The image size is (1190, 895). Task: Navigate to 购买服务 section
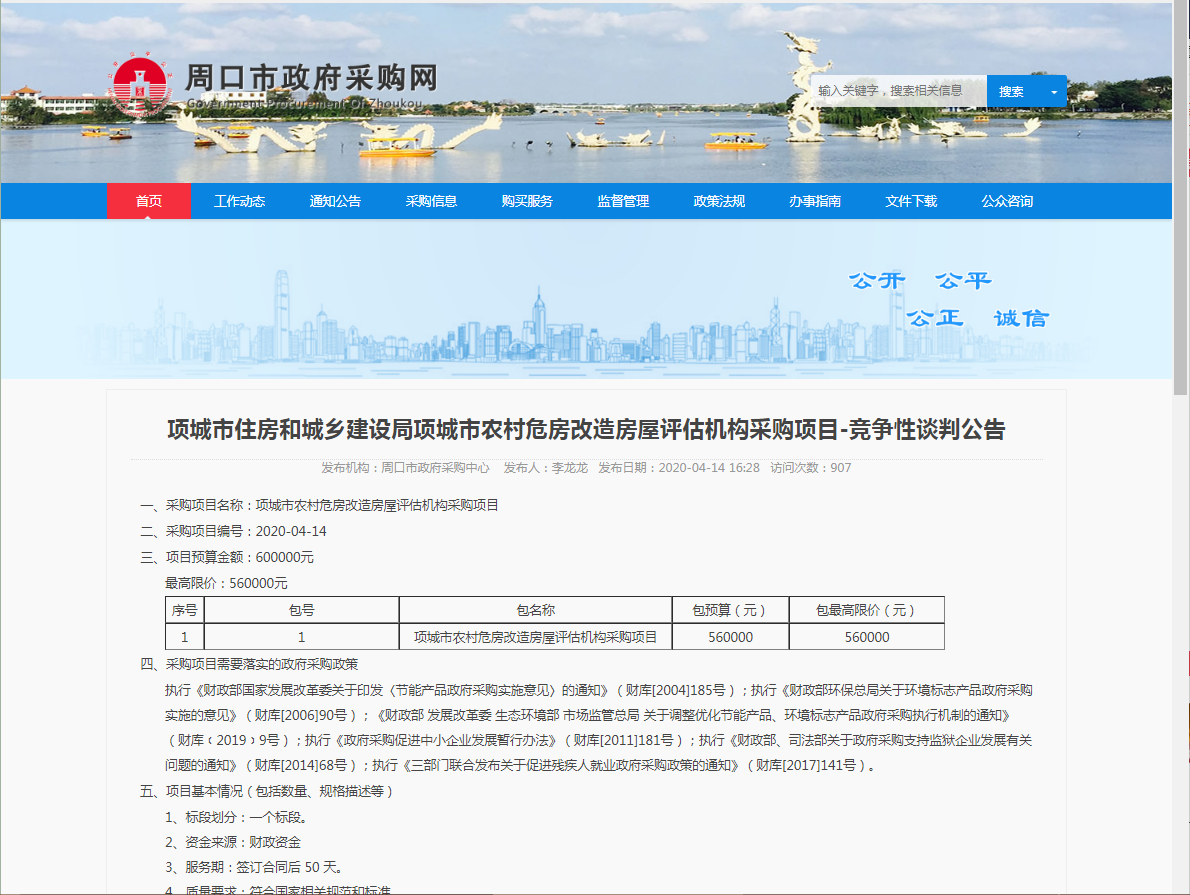[x=527, y=201]
